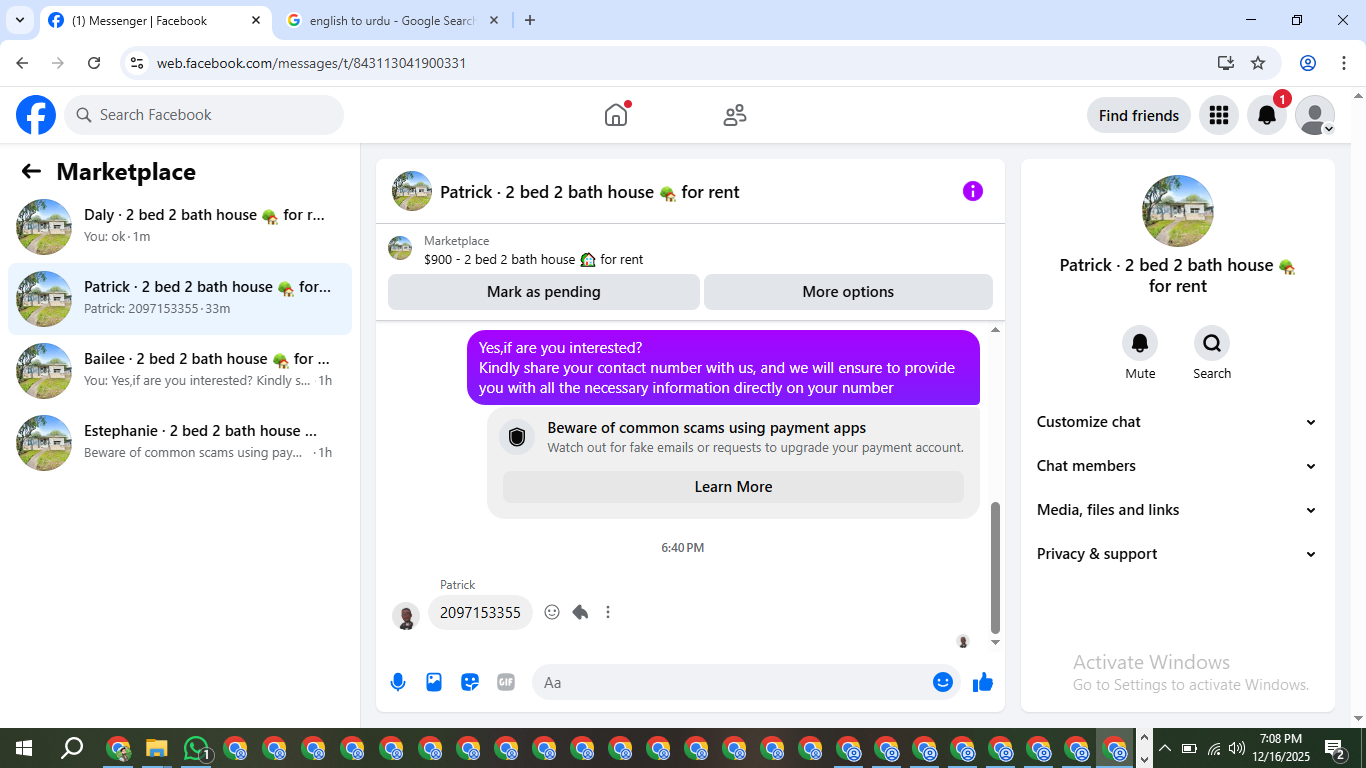Open Windows taskbar search
The height and width of the screenshot is (768, 1366).
[x=72, y=748]
